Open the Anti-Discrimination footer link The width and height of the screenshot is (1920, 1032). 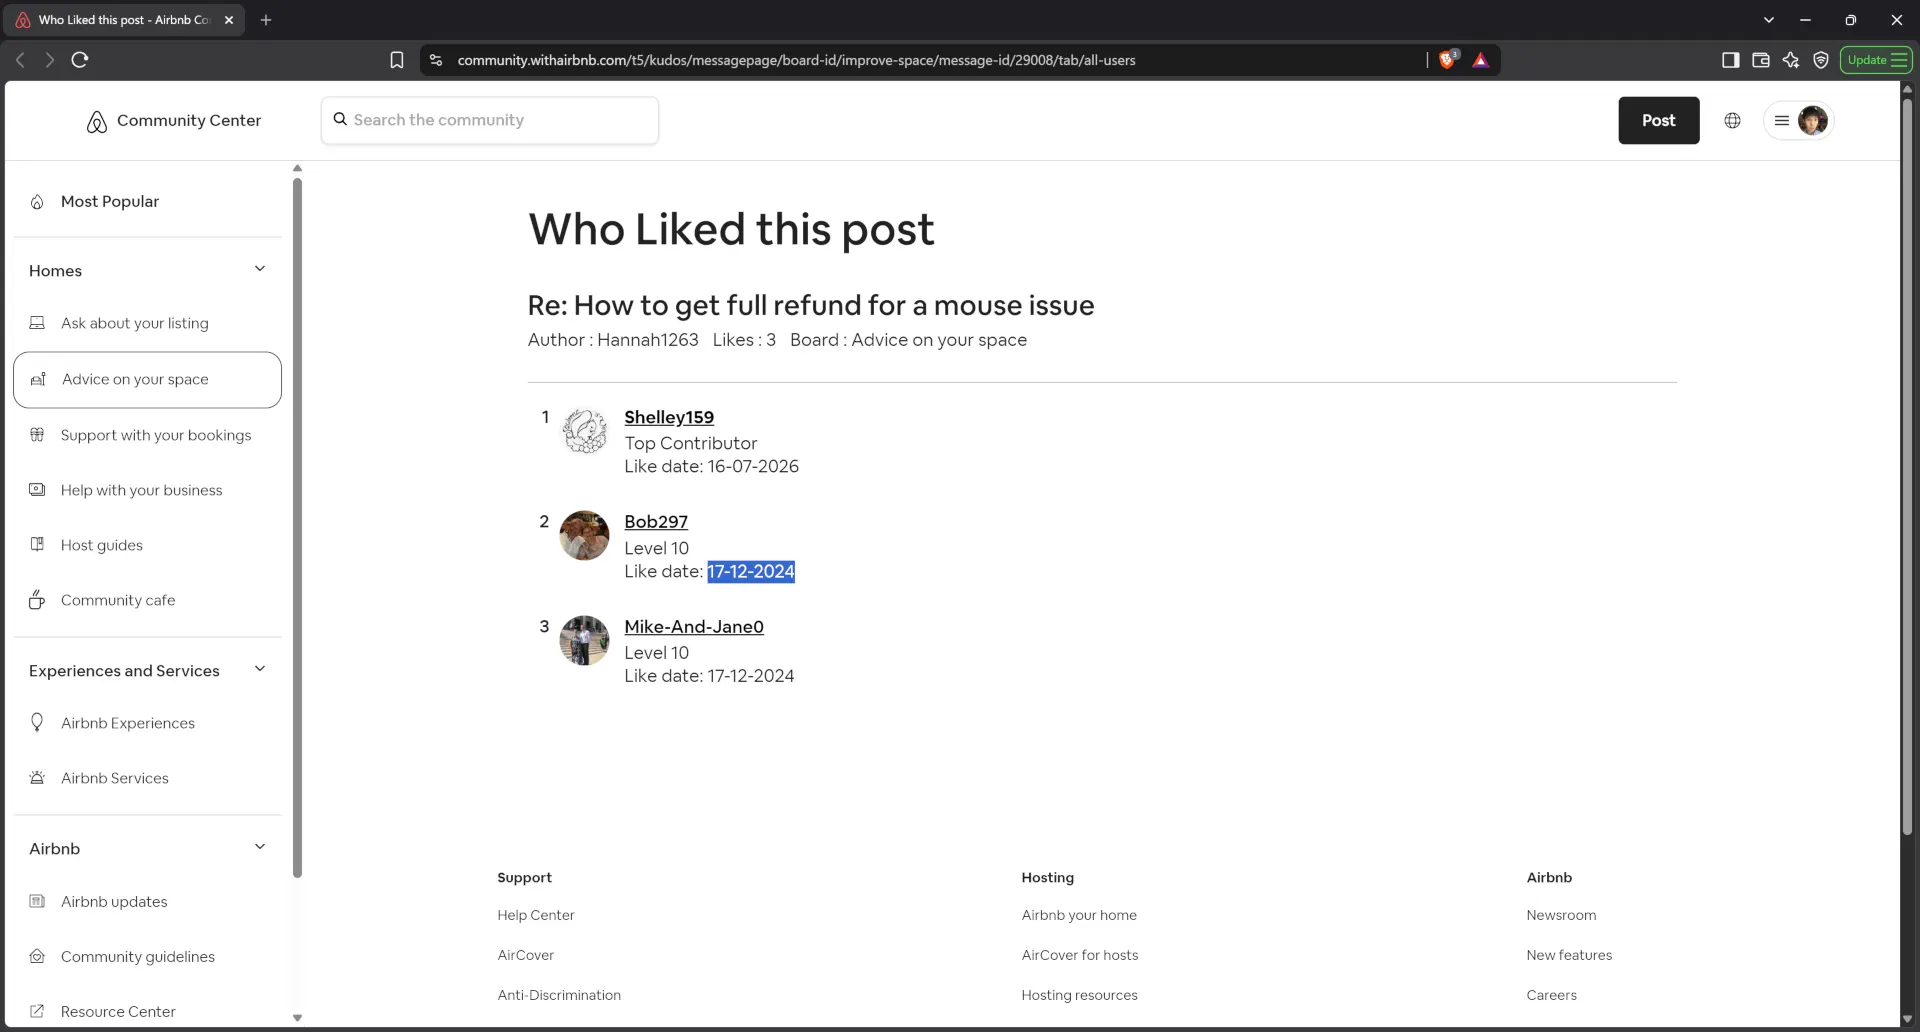[559, 995]
